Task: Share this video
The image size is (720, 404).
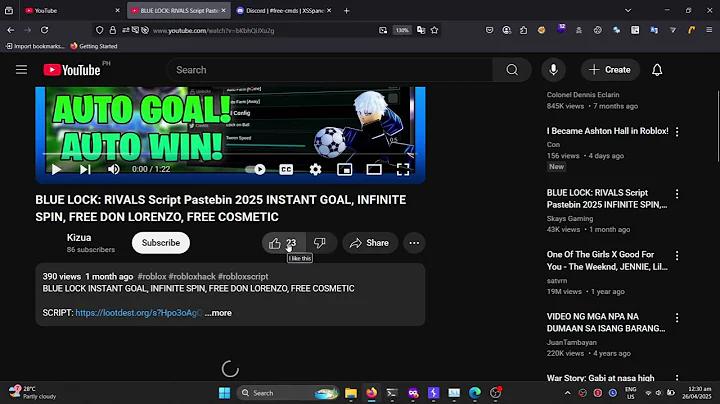Action: coord(369,243)
